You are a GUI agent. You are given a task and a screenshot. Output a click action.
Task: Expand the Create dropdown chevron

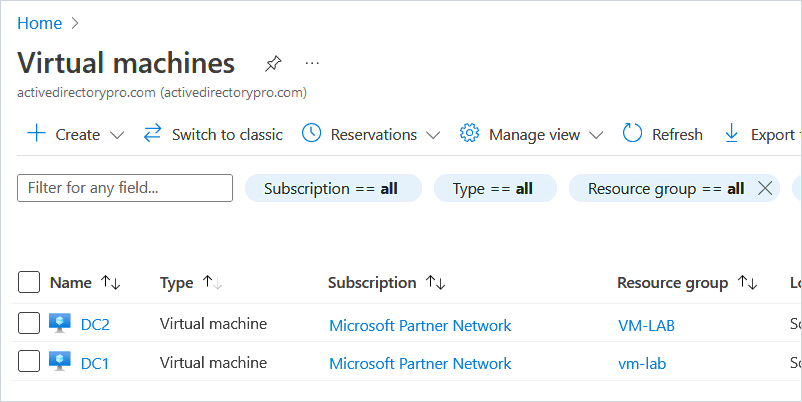(117, 136)
